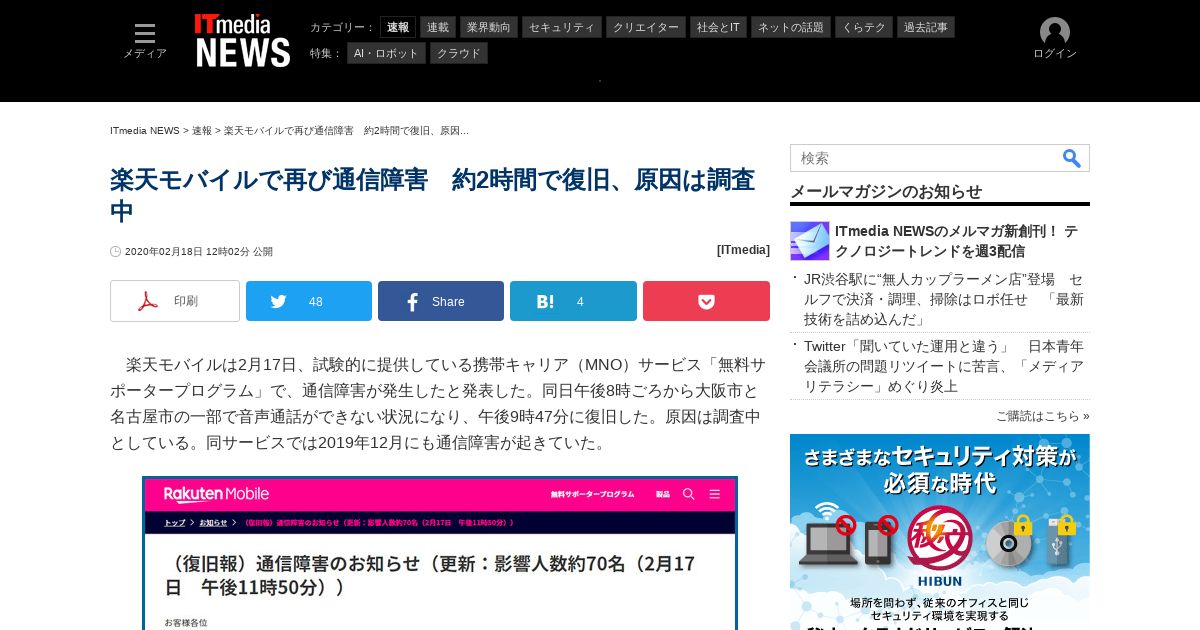Click the article headline 楽天モバイルで再び通信障害
Viewport: 1200px width, 630px height.
tap(433, 195)
